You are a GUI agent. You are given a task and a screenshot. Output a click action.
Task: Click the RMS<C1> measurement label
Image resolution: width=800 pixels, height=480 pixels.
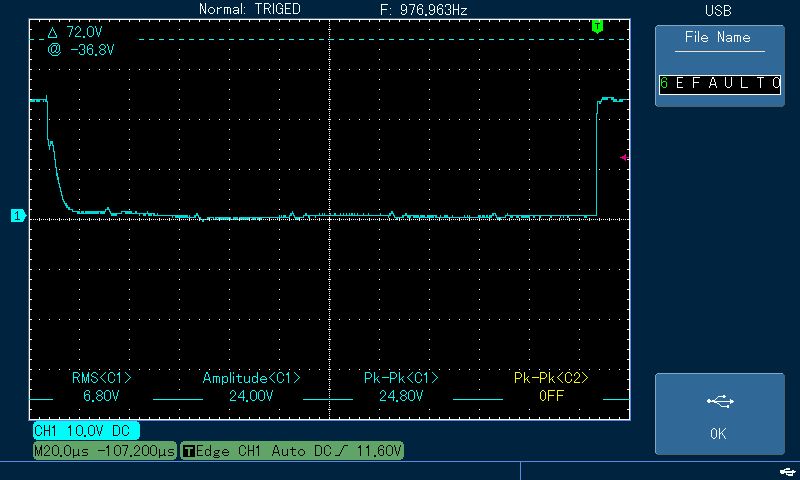tap(102, 378)
